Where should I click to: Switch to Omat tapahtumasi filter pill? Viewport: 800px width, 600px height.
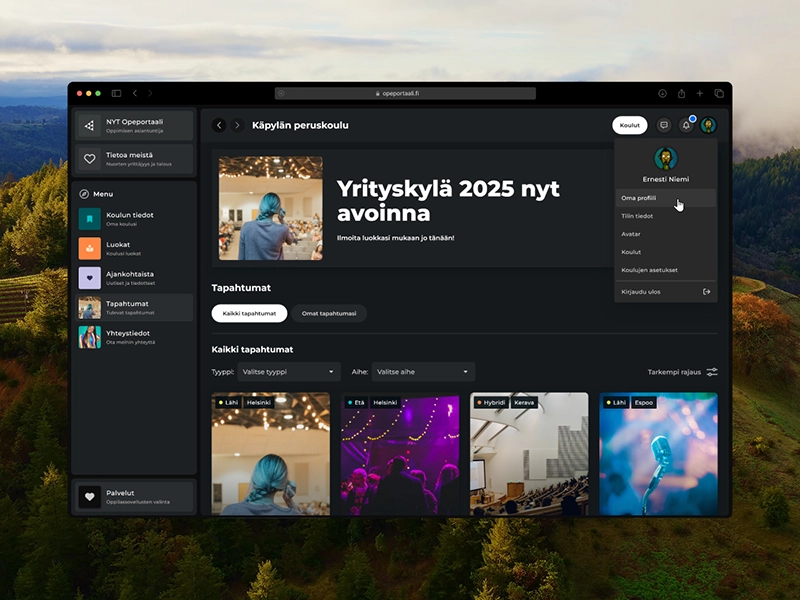[x=329, y=313]
